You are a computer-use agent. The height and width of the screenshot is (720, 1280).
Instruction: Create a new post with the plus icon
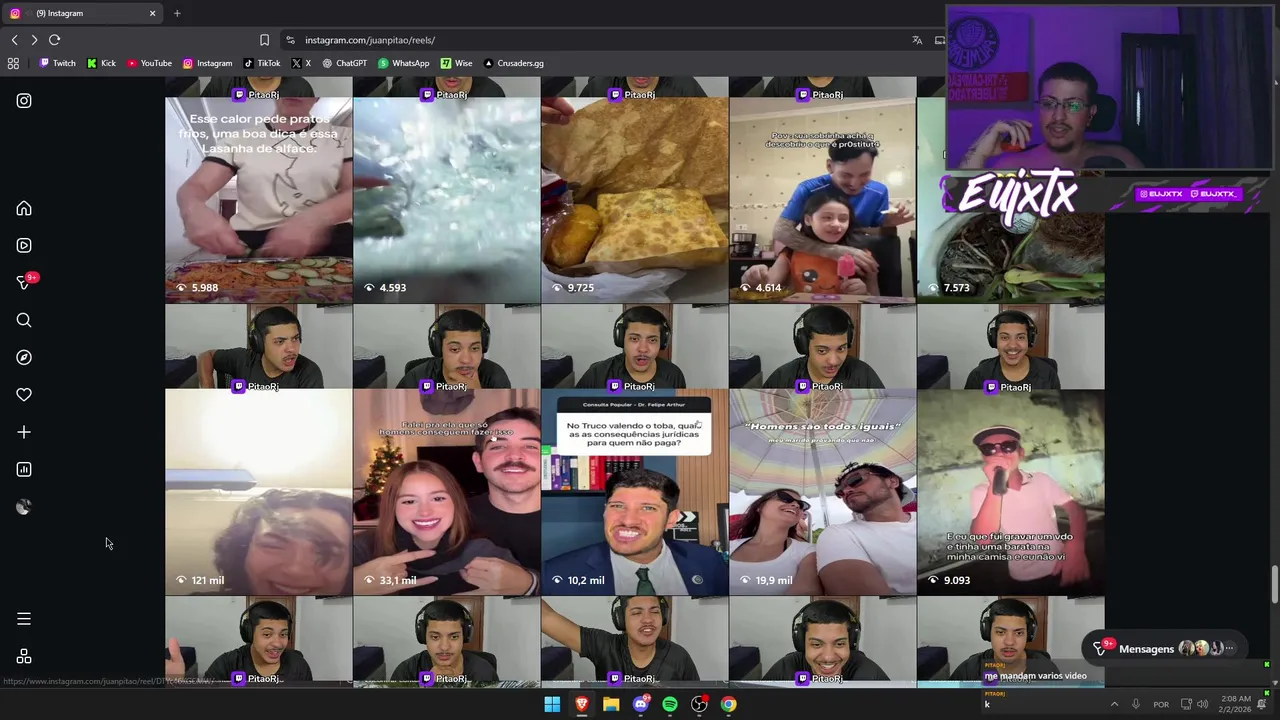(24, 432)
